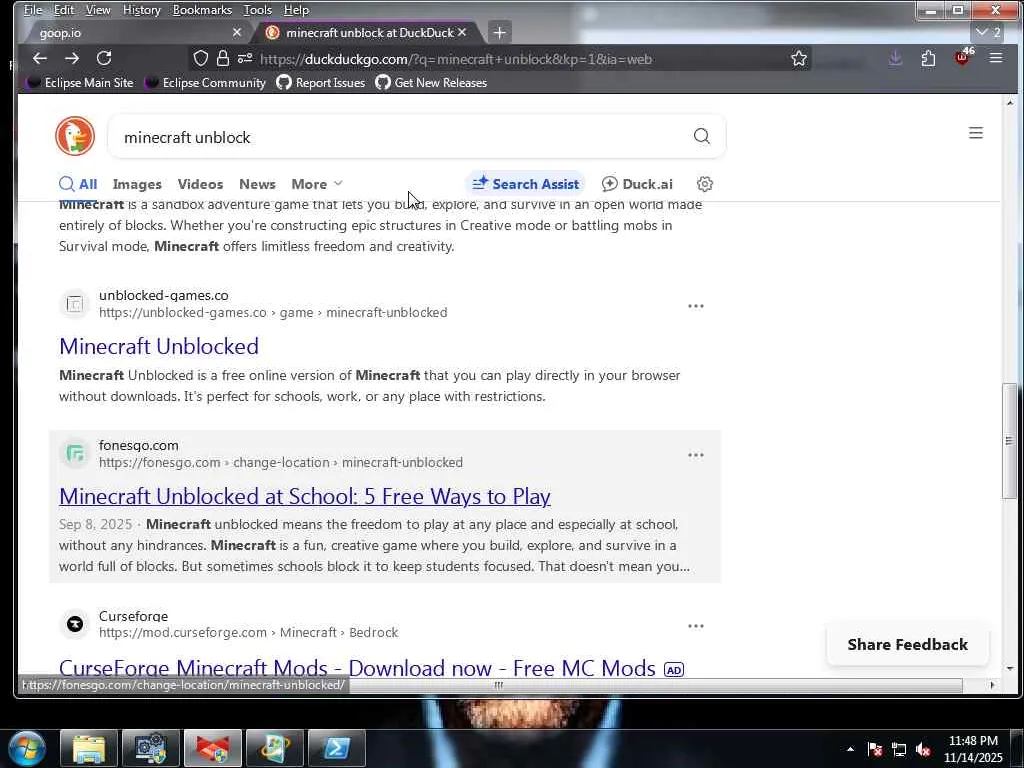Click the fonesgo.com site favicon
Screen dimensions: 1024x768
(75, 453)
